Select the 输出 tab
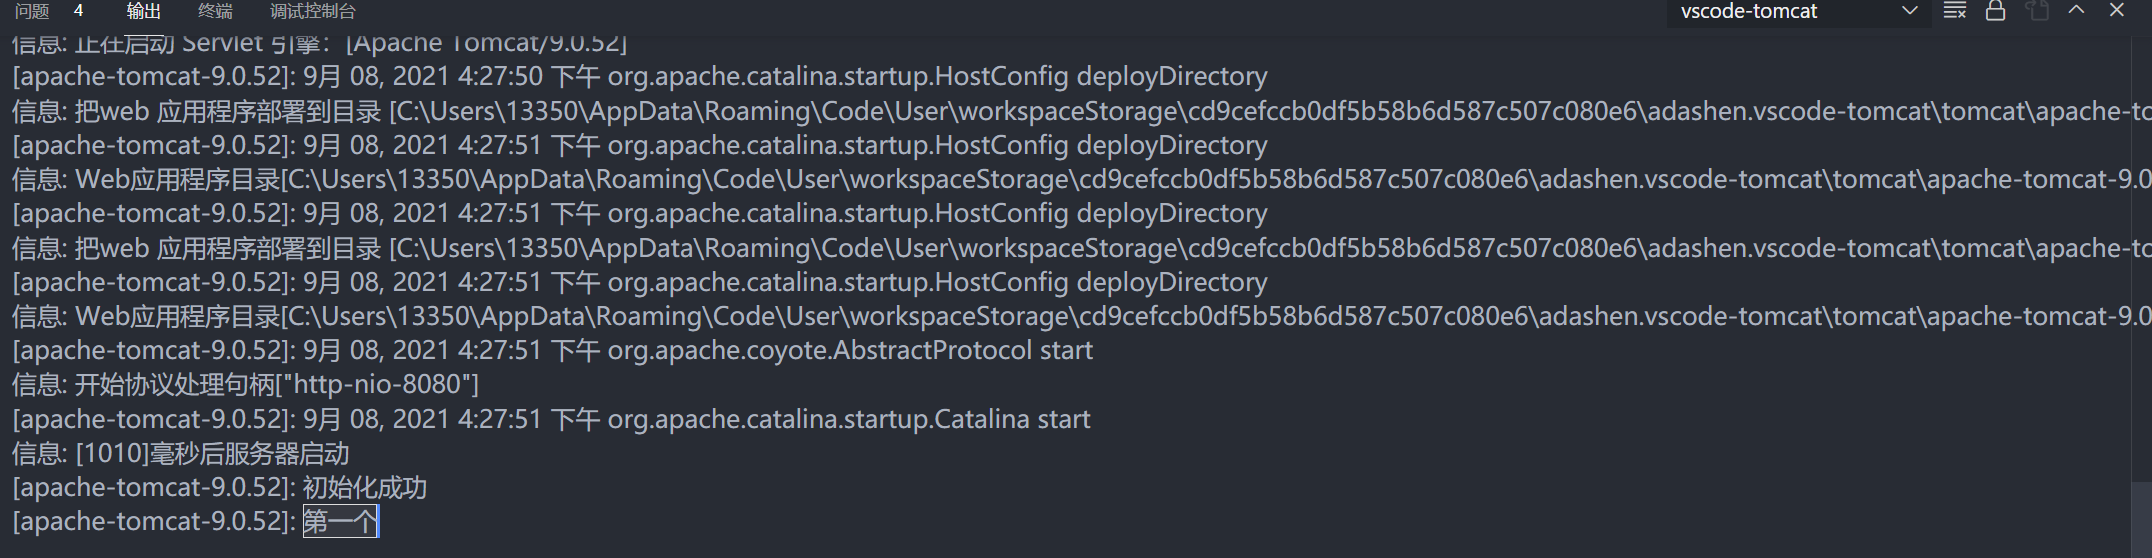 (x=144, y=11)
